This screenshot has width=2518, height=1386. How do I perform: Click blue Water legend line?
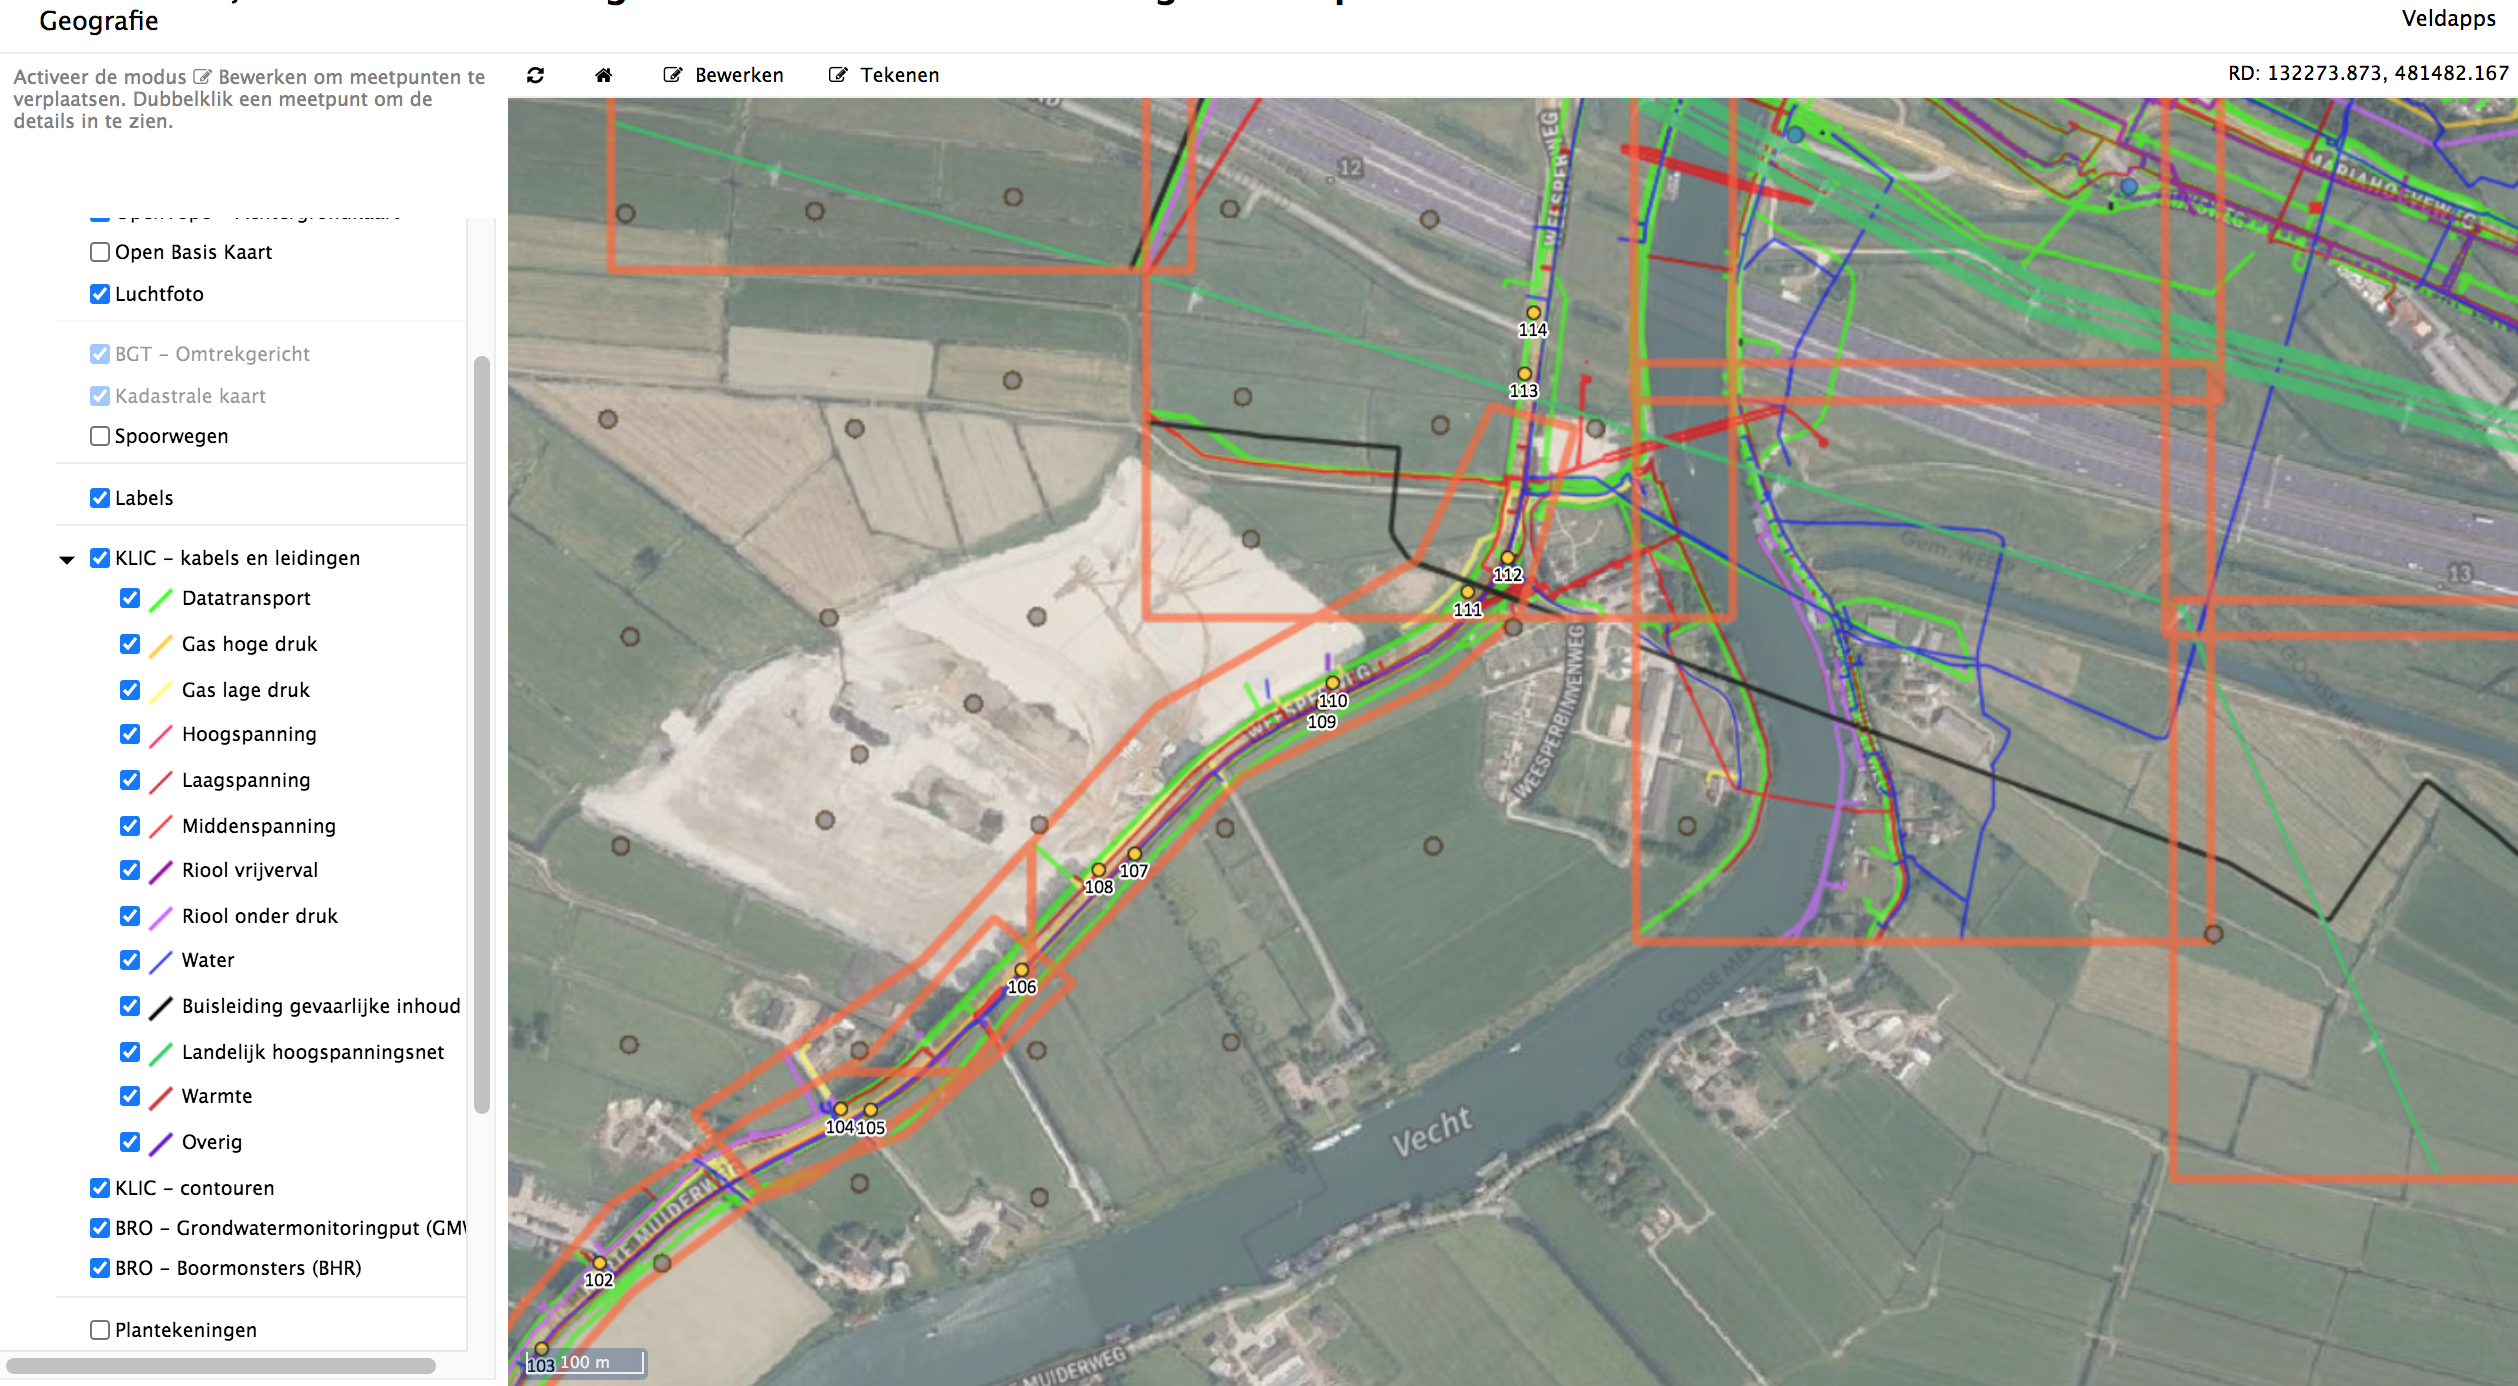[161, 962]
